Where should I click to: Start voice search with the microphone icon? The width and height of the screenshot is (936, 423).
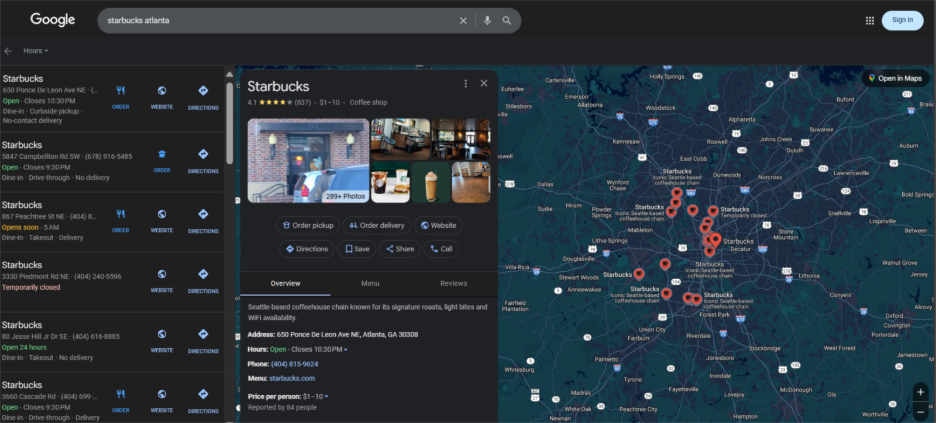pyautogui.click(x=487, y=21)
